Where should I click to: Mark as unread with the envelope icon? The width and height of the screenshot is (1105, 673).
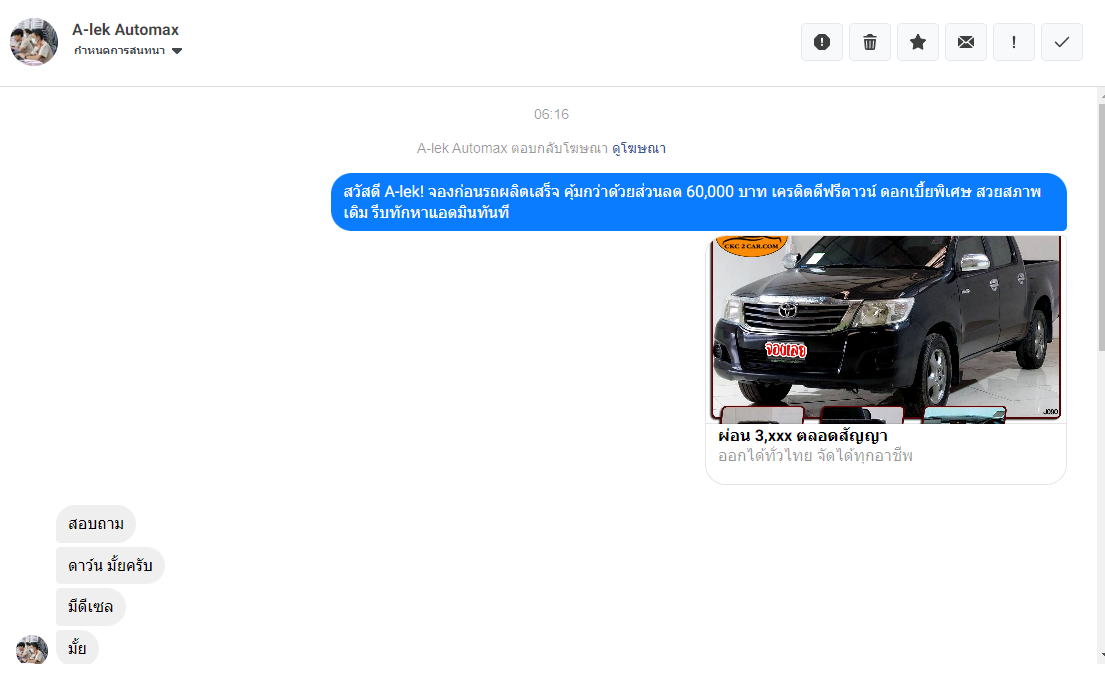(x=965, y=42)
